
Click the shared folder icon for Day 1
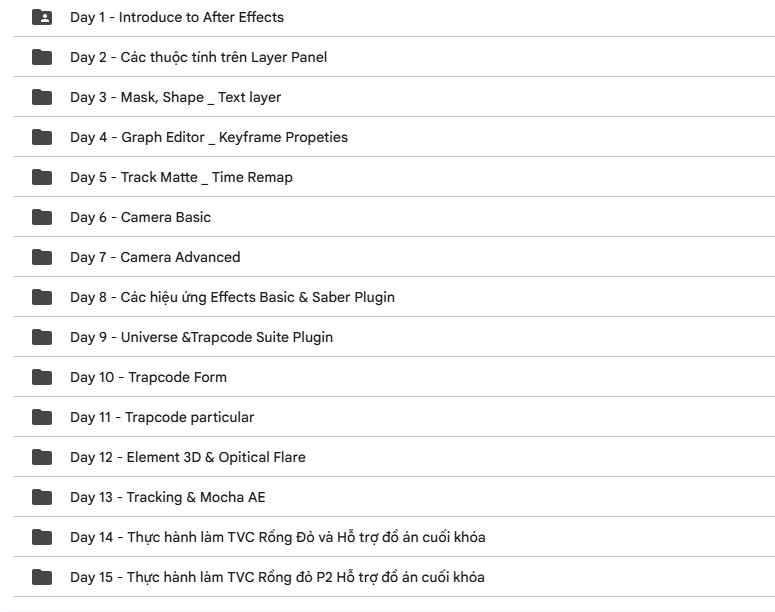pos(42,17)
